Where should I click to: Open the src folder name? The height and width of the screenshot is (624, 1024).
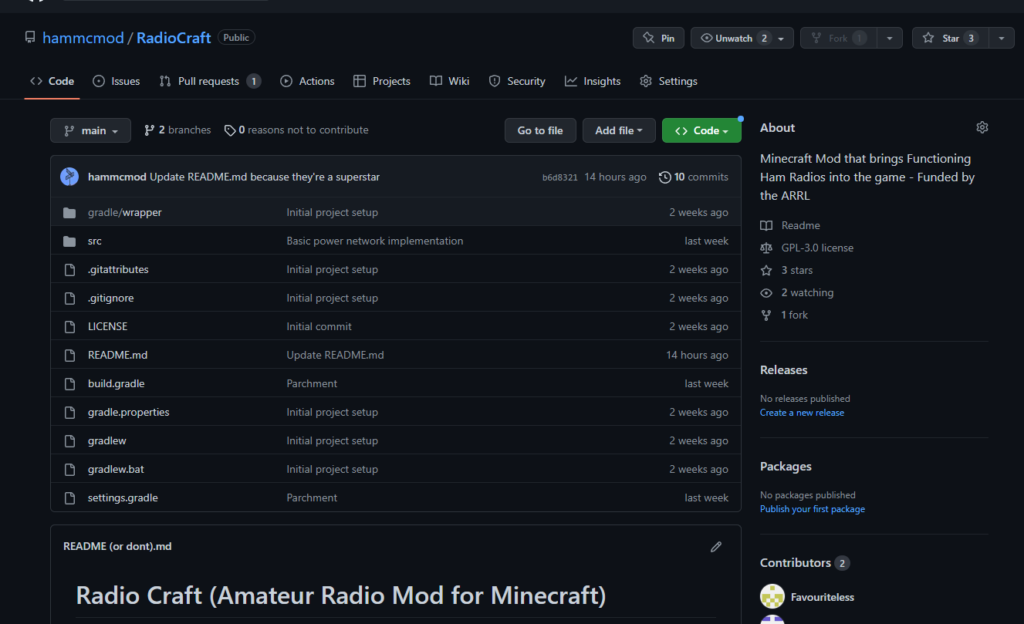95,241
